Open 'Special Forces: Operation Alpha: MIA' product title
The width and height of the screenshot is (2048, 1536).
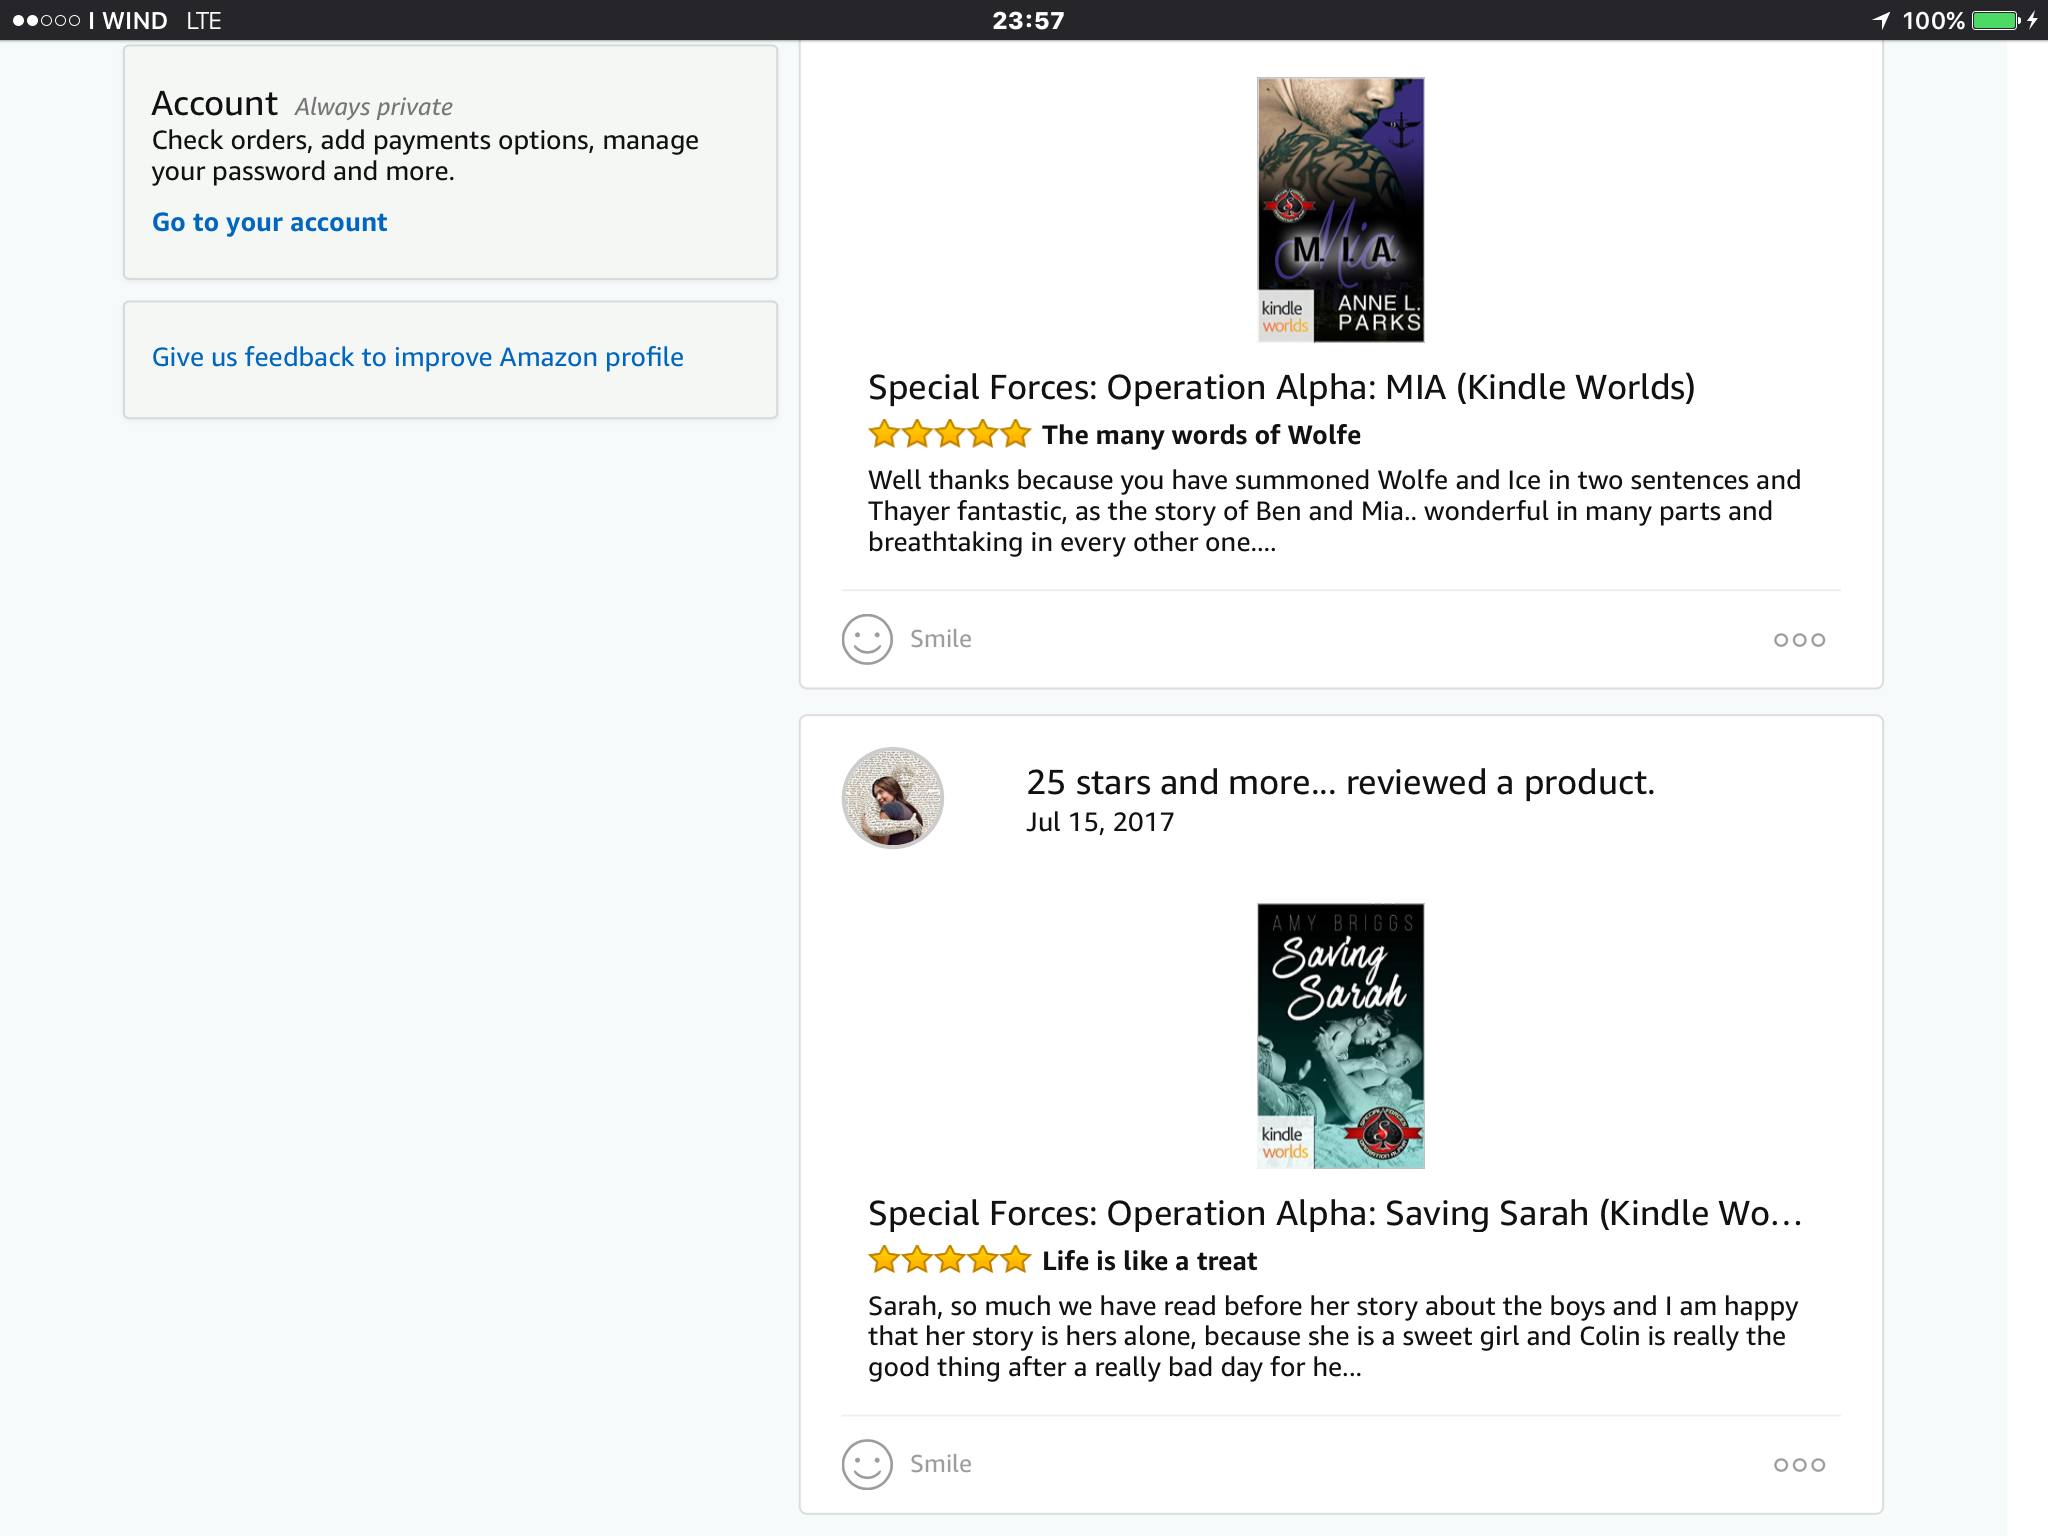pos(1281,387)
